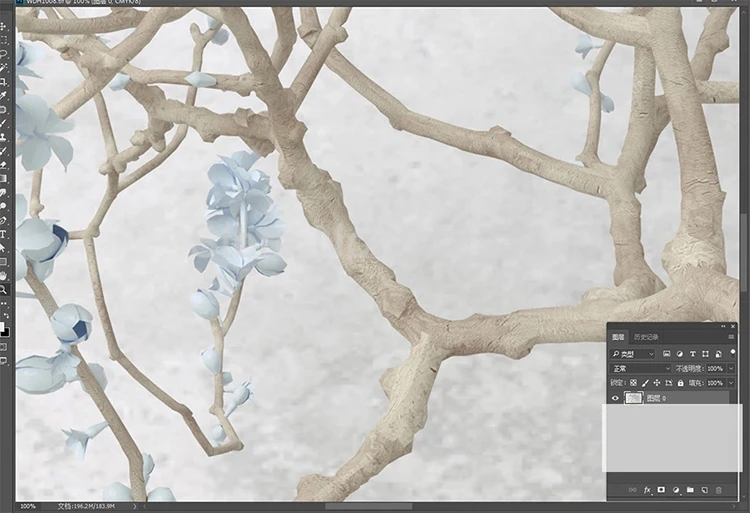Open the background color picker
The height and width of the screenshot is (523, 750).
point(7,333)
